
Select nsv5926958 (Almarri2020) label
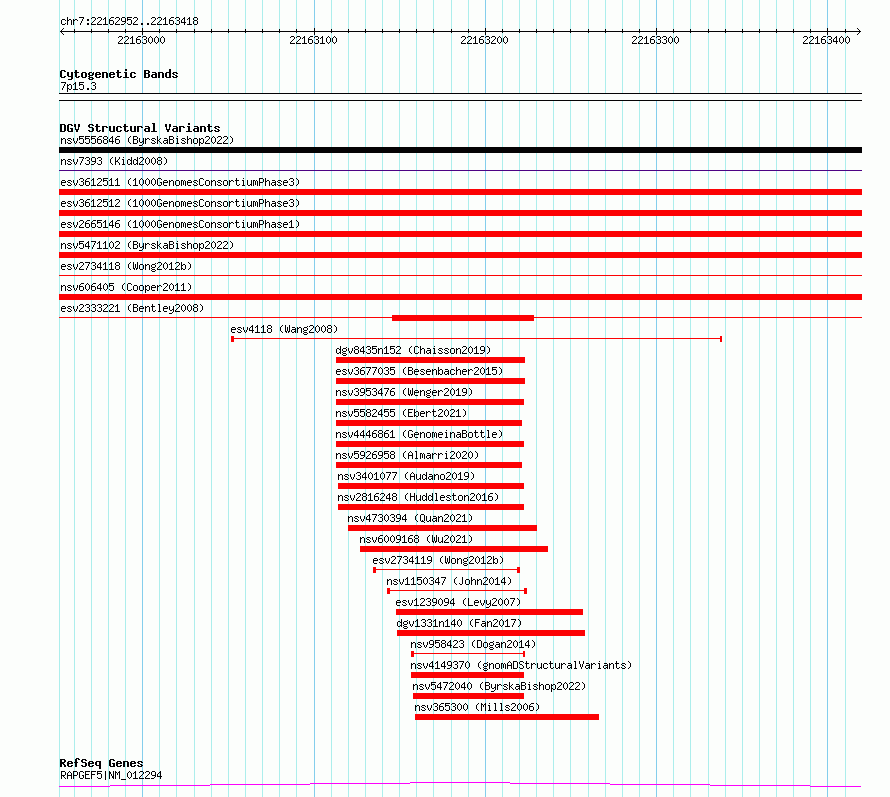coord(407,455)
